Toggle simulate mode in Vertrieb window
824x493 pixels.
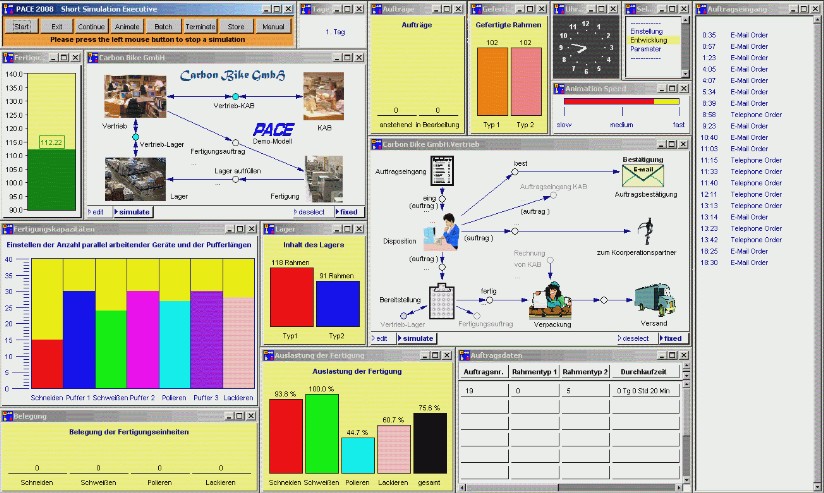416,338
